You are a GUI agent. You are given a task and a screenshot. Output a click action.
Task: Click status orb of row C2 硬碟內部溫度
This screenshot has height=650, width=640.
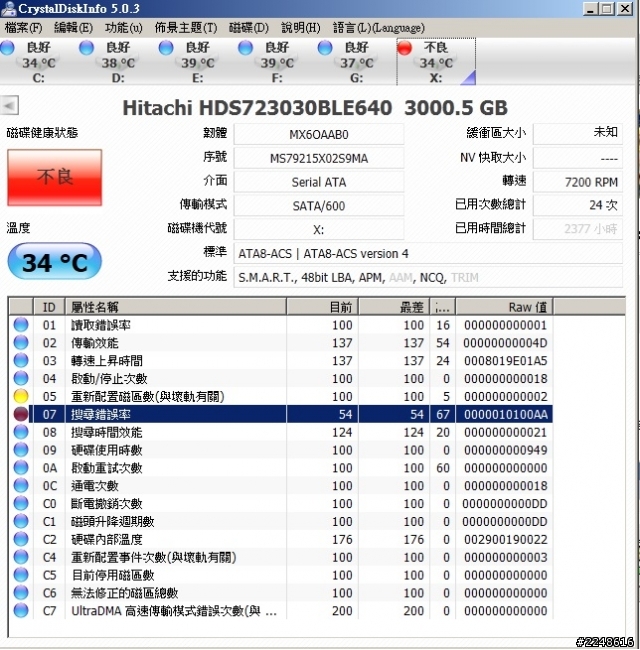[x=21, y=539]
